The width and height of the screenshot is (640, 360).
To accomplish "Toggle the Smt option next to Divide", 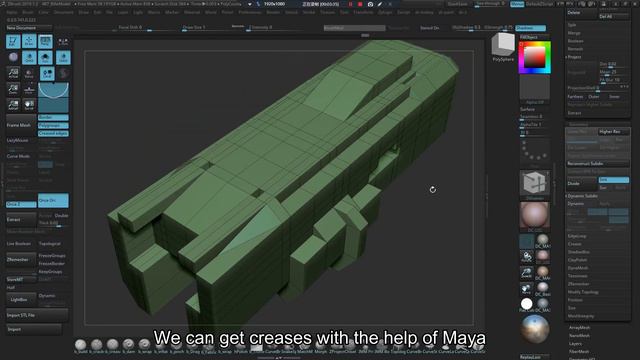I will pyautogui.click(x=614, y=180).
